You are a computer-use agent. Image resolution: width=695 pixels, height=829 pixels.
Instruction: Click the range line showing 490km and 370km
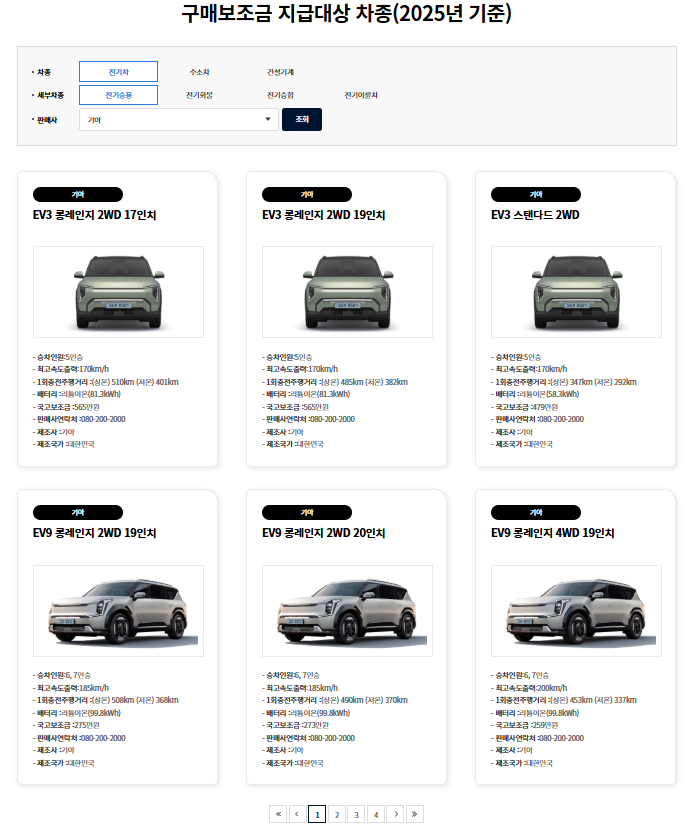click(x=335, y=700)
